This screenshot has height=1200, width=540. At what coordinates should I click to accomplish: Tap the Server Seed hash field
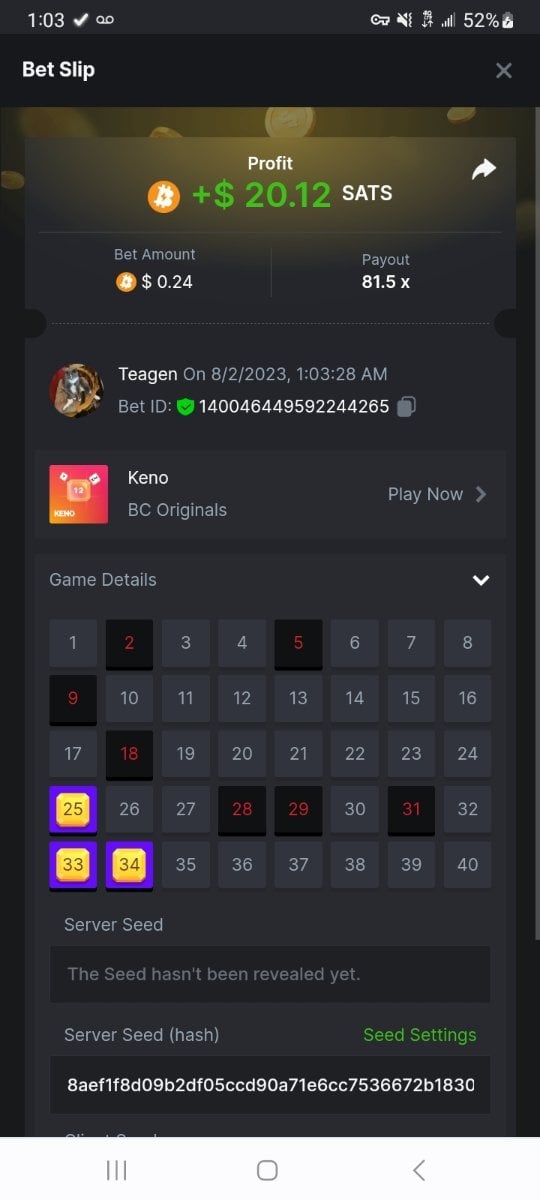click(270, 1085)
